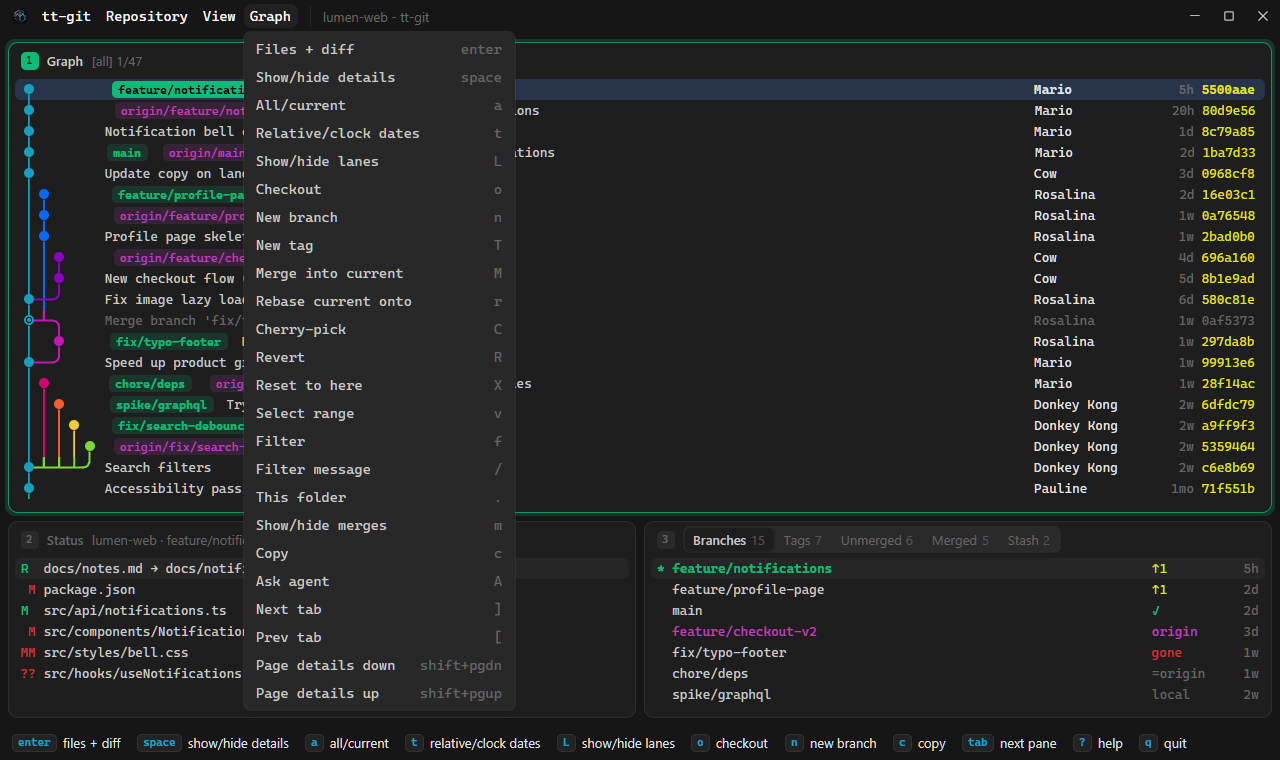The height and width of the screenshot is (760, 1280).
Task: Select the feature/profile-page branch row
Action: pyautogui.click(x=957, y=589)
